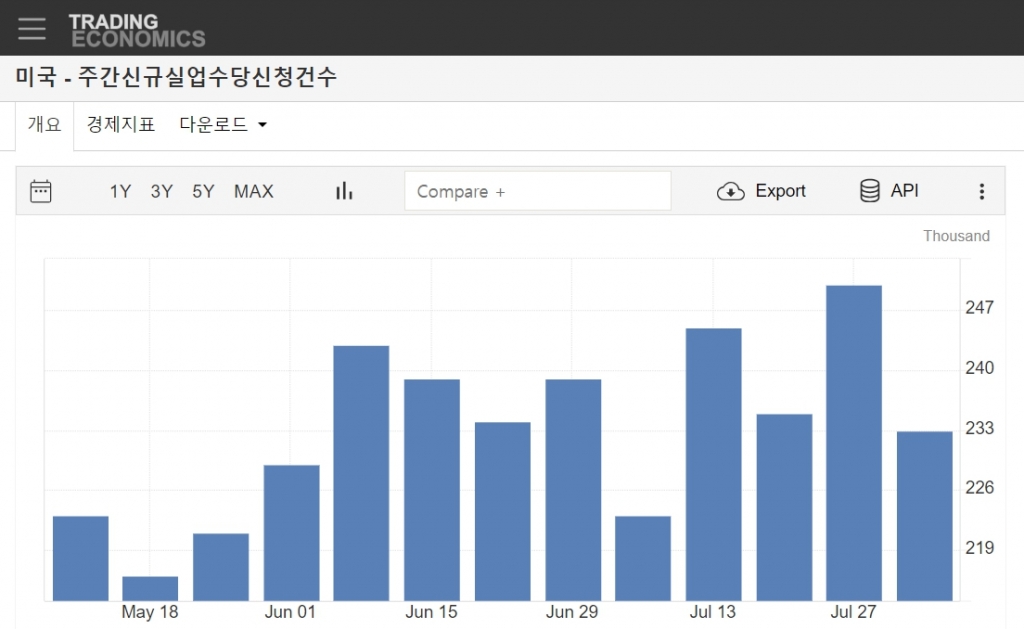Open the 경제지표 tab
This screenshot has height=629, width=1024.
point(121,125)
